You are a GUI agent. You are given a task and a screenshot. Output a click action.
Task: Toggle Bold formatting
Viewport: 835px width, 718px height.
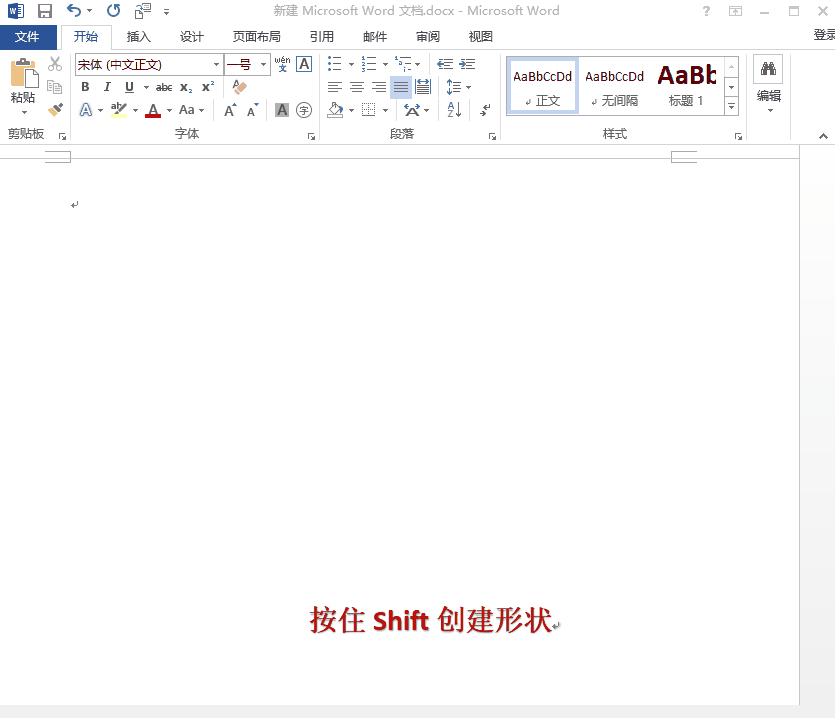coord(85,87)
